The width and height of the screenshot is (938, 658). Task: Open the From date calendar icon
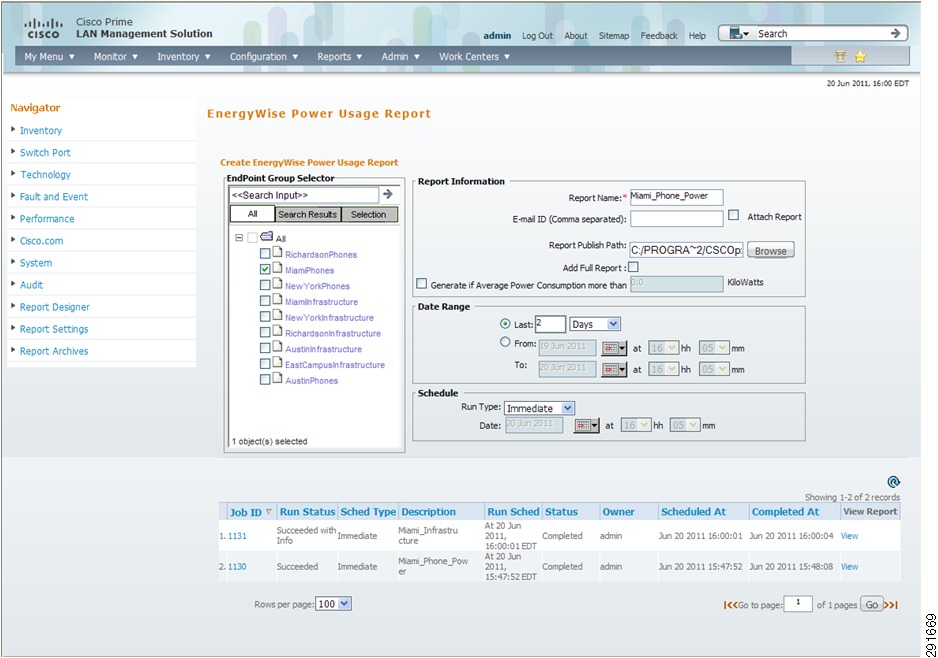click(x=614, y=348)
